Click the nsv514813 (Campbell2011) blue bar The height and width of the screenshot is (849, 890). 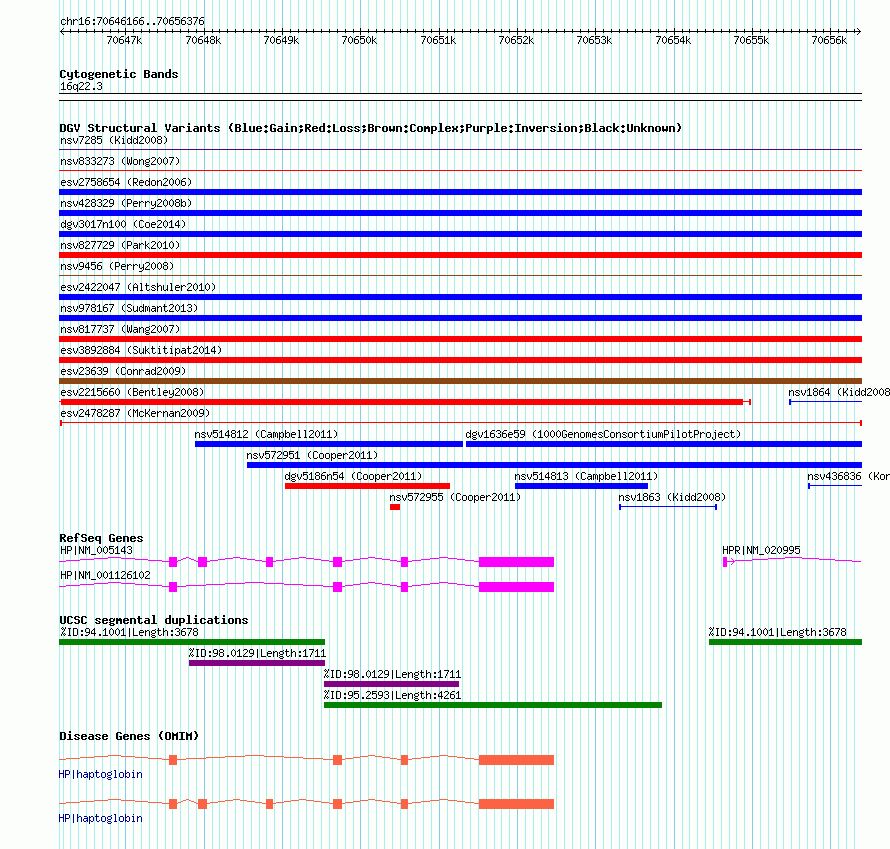[x=581, y=486]
